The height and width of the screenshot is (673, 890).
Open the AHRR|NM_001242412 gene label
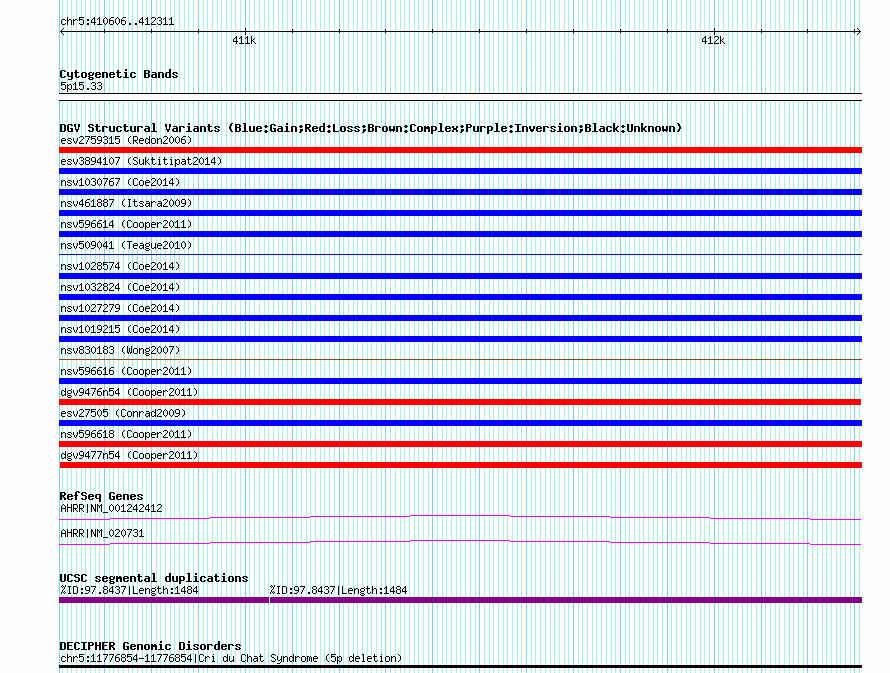pyautogui.click(x=111, y=508)
